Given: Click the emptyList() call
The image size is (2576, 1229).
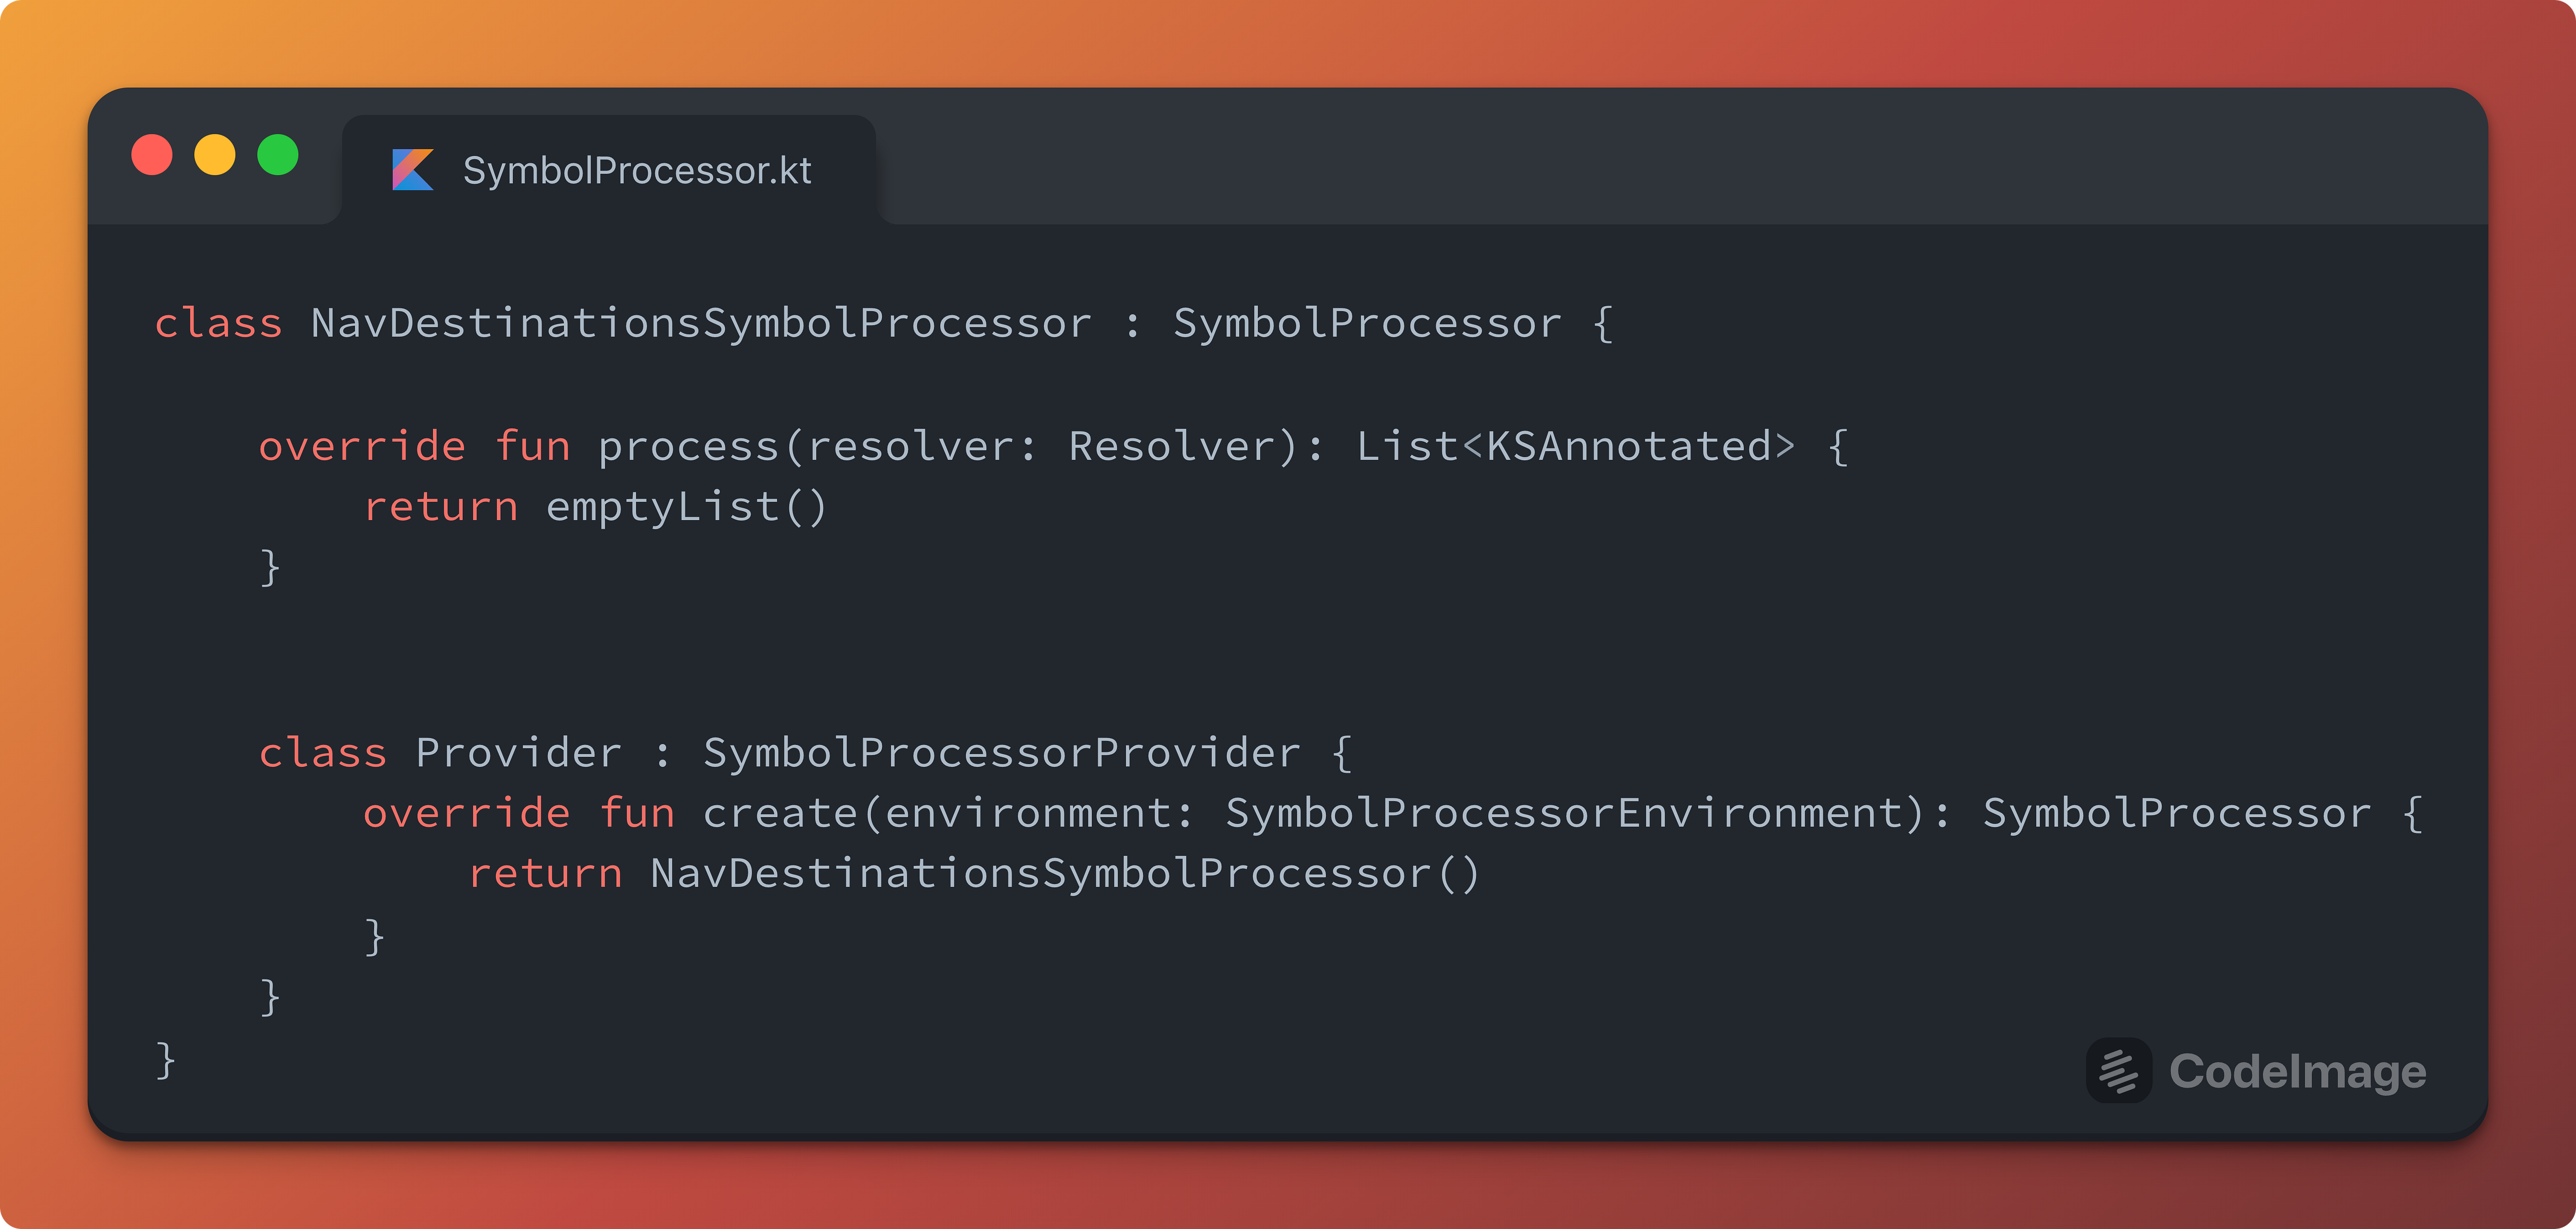Looking at the screenshot, I should pos(686,507).
